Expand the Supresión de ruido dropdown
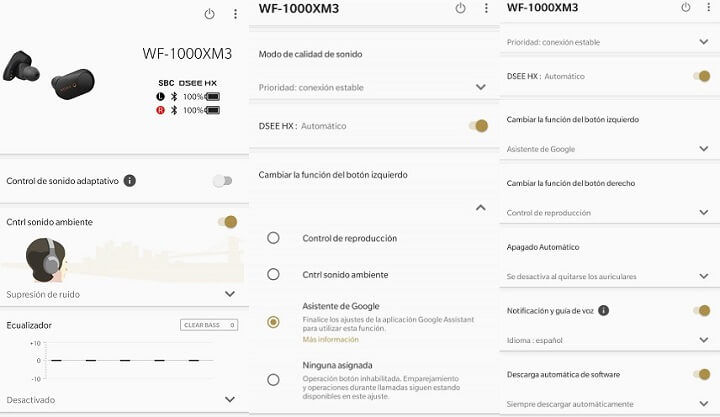720x417 pixels. [x=230, y=294]
